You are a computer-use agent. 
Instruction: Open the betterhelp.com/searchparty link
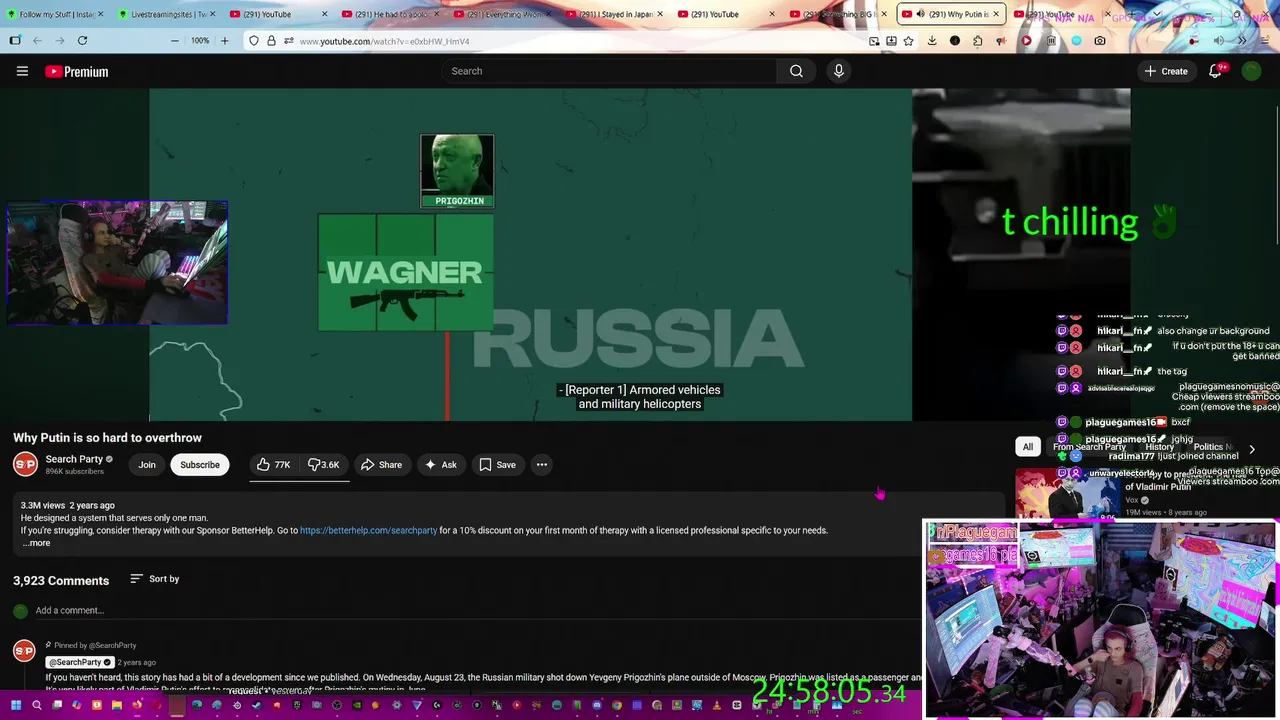point(368,530)
